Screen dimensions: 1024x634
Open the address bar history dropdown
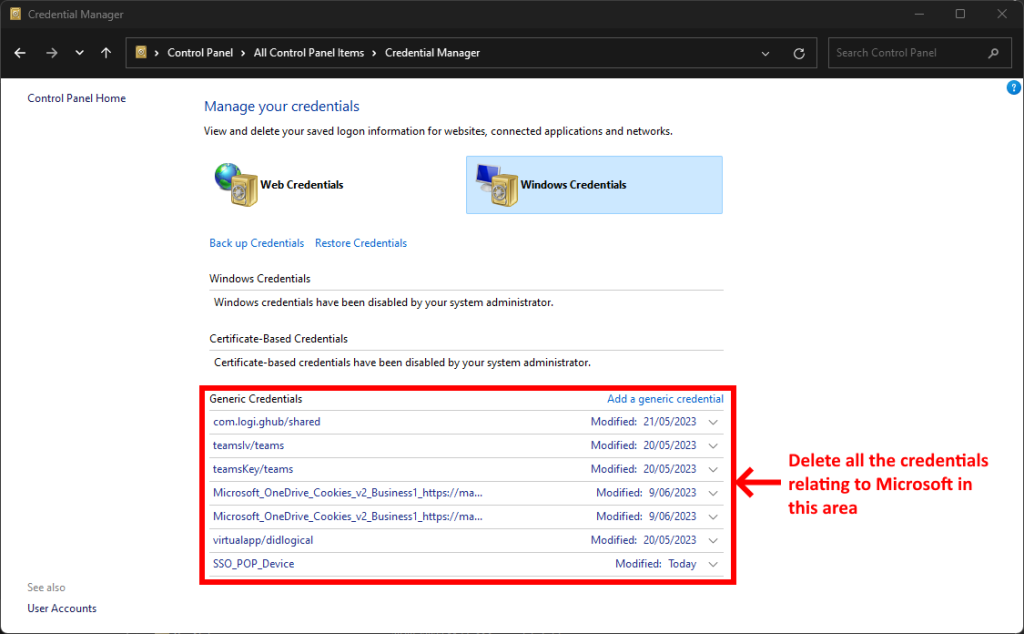point(765,53)
